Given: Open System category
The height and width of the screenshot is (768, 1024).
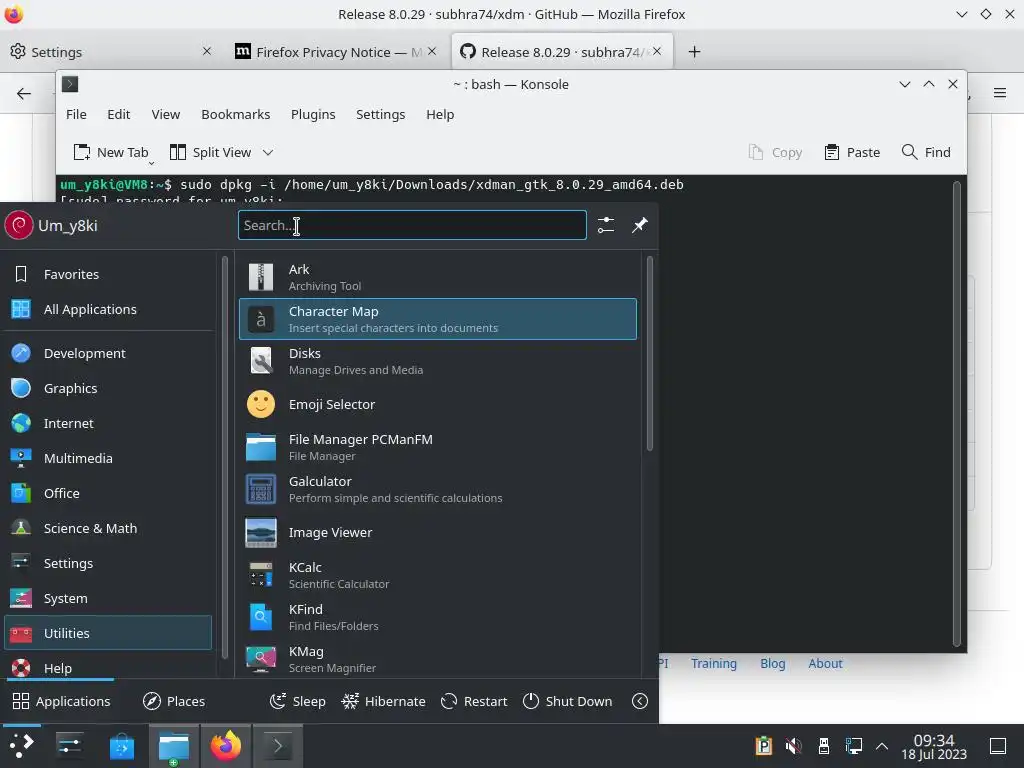Looking at the screenshot, I should [108, 598].
